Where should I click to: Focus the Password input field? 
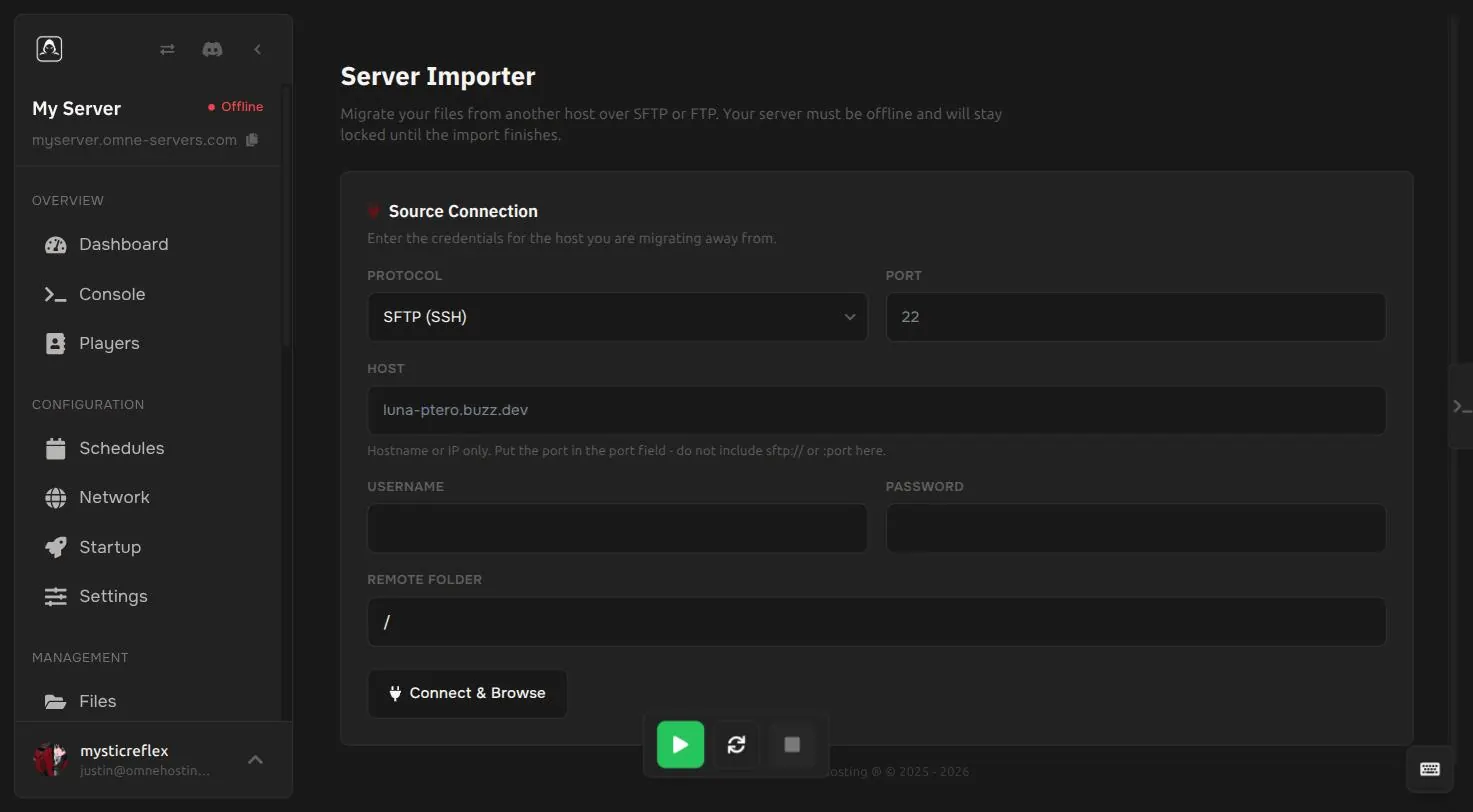[1136, 528]
